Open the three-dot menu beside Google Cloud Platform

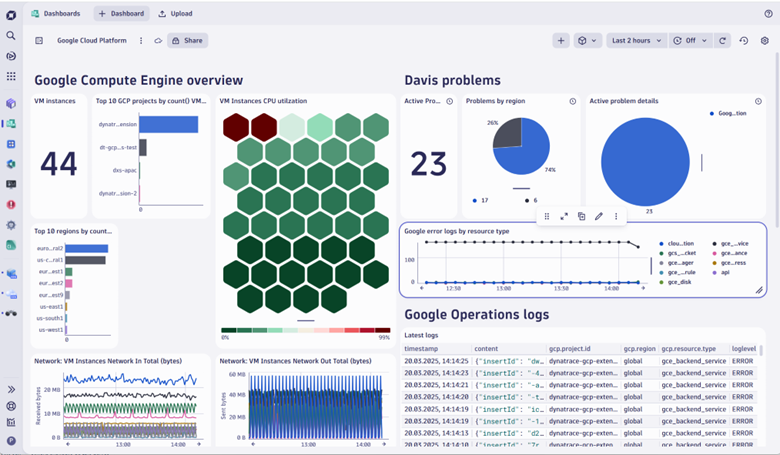[x=141, y=41]
